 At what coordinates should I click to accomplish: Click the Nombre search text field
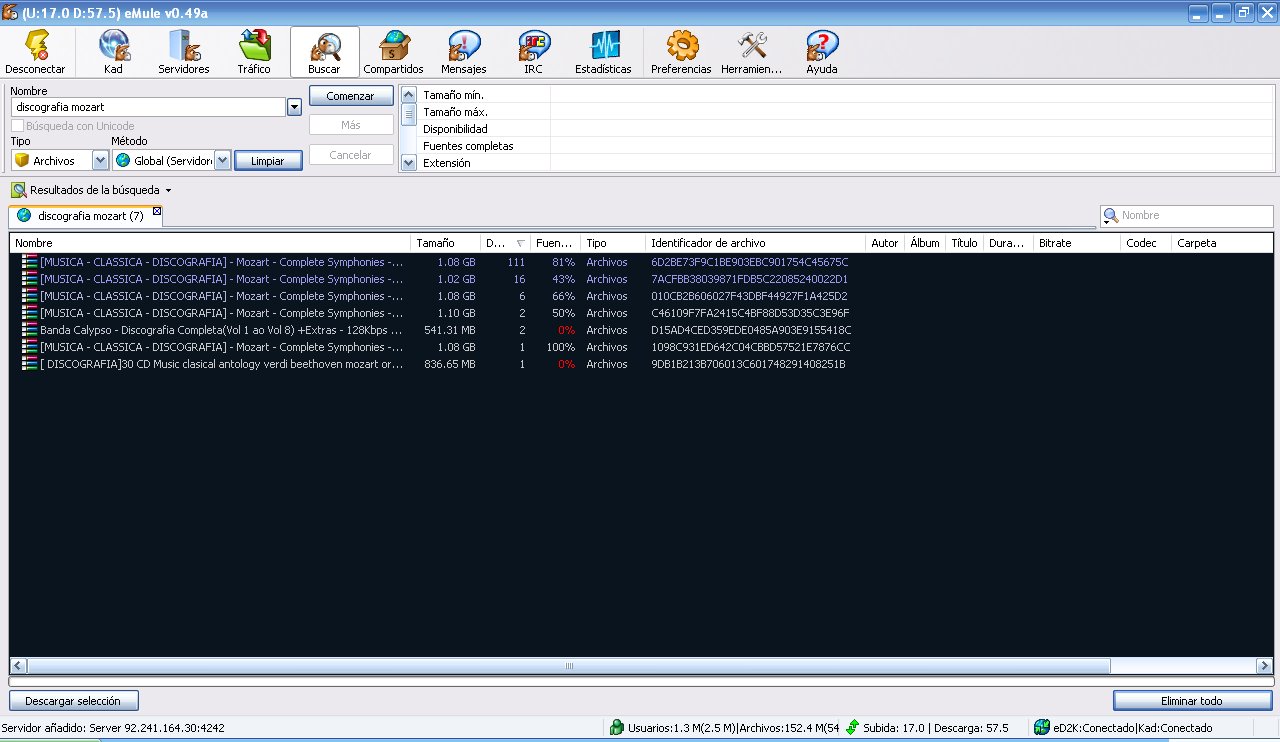tap(148, 107)
